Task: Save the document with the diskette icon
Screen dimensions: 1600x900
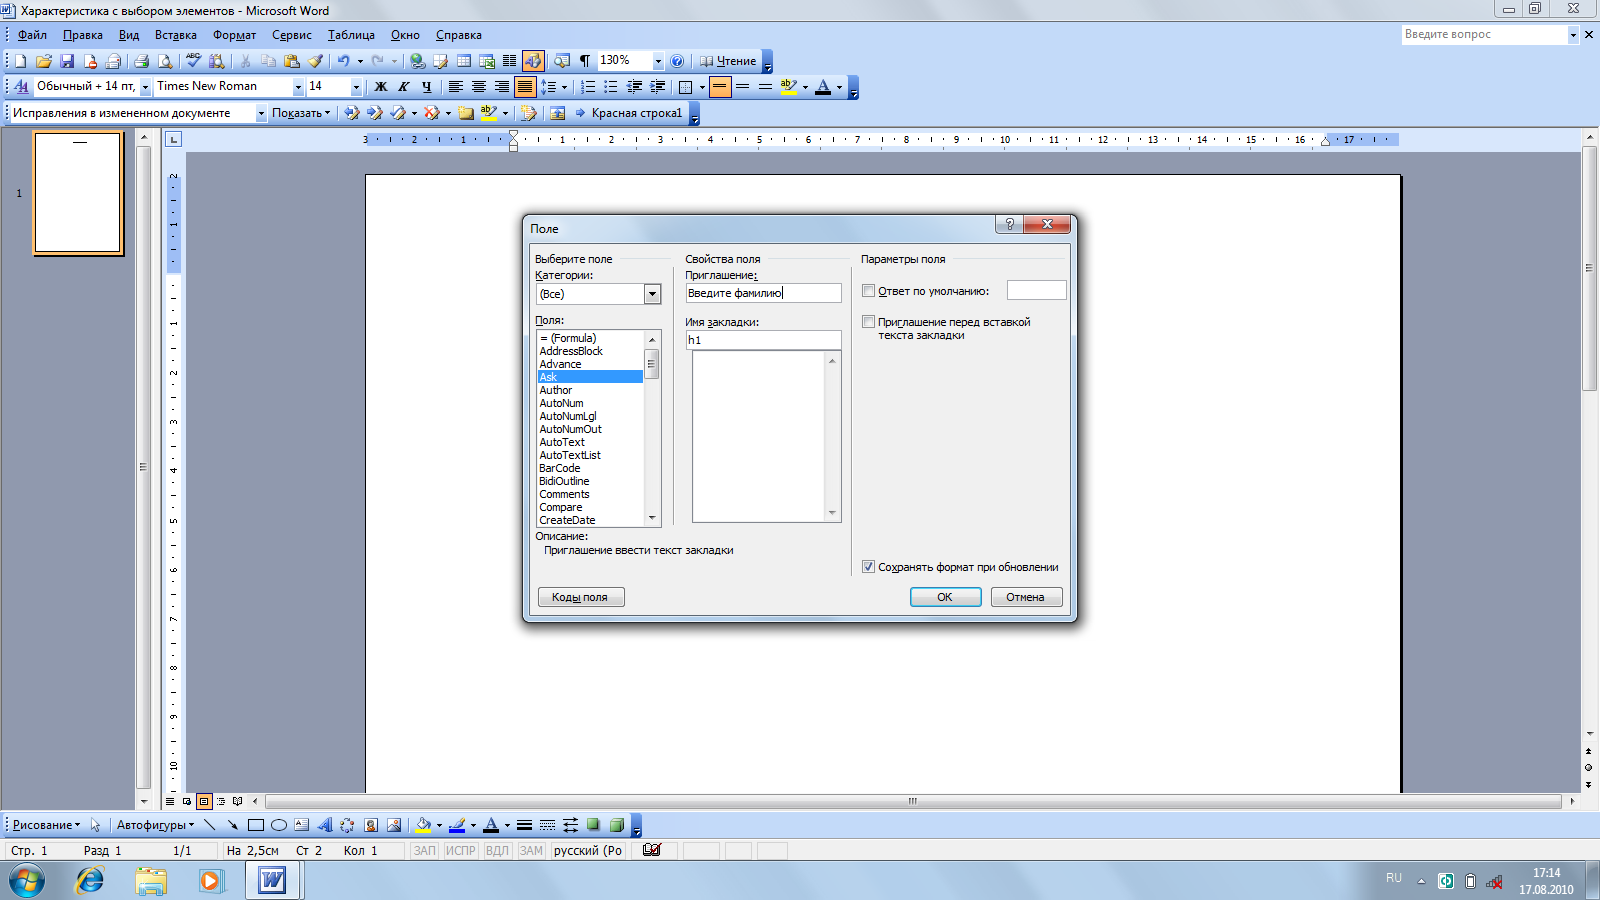Action: 67,61
